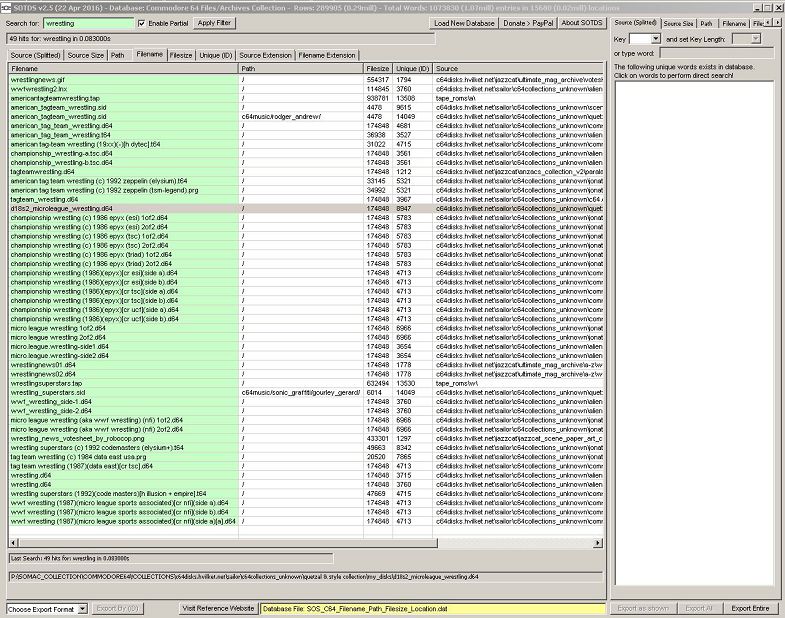Open the Donate > PayPal link button
The image size is (785, 618).
coord(531,22)
